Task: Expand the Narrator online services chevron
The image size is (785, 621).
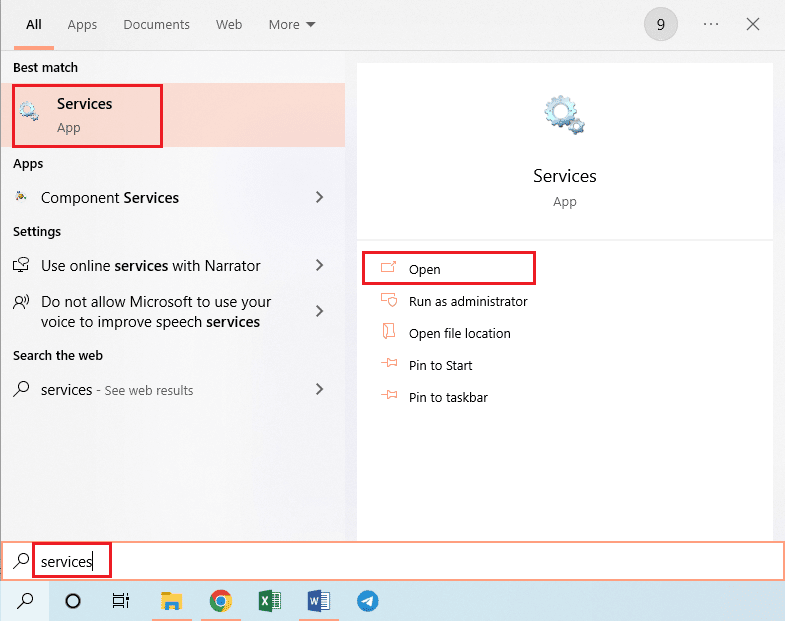Action: click(320, 266)
